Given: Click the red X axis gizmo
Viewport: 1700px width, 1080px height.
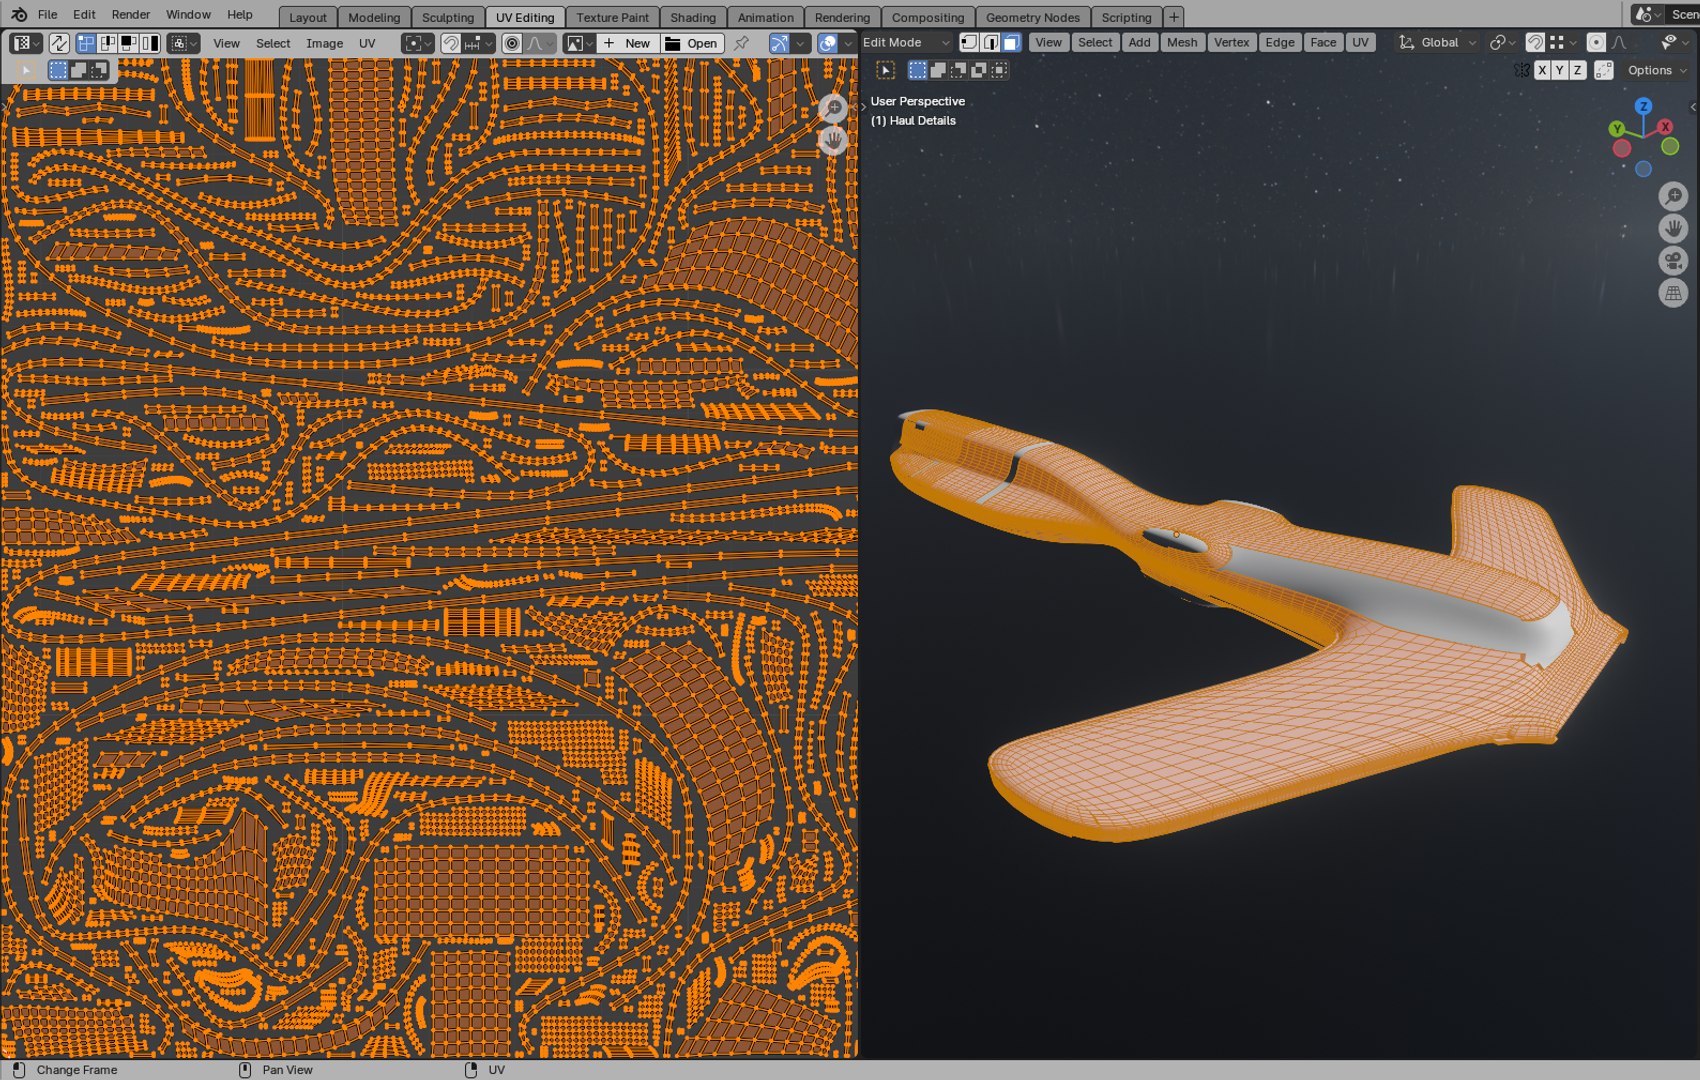Looking at the screenshot, I should click(x=1665, y=127).
